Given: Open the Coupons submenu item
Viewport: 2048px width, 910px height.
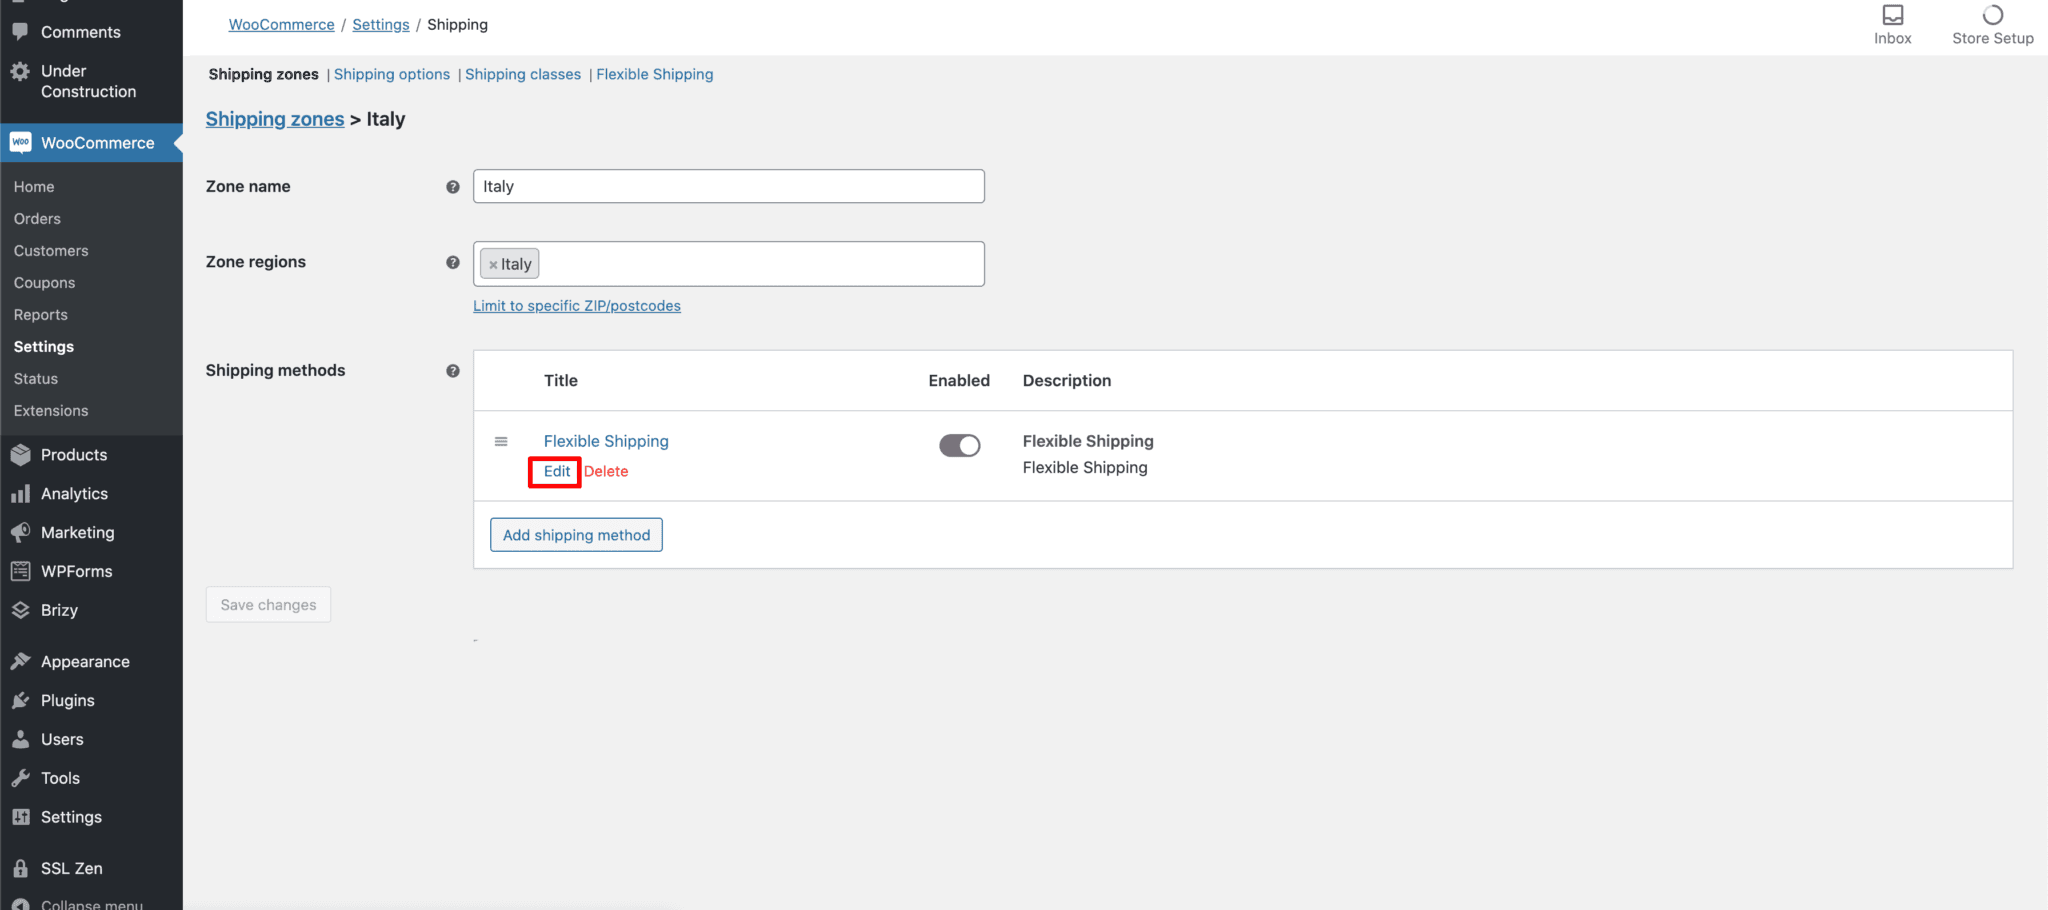Looking at the screenshot, I should pos(44,283).
